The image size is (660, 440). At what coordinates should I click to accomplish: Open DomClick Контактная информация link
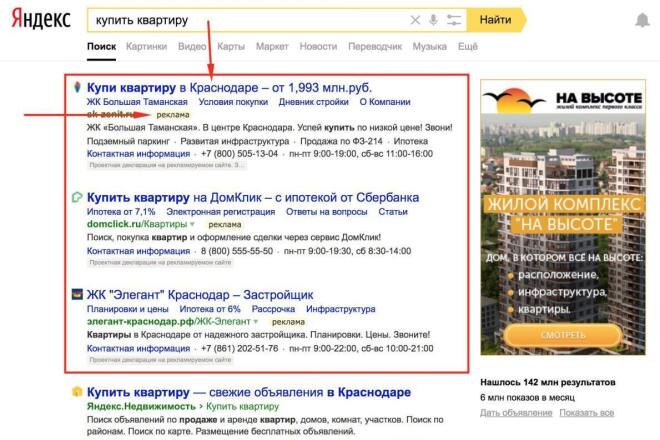[138, 251]
